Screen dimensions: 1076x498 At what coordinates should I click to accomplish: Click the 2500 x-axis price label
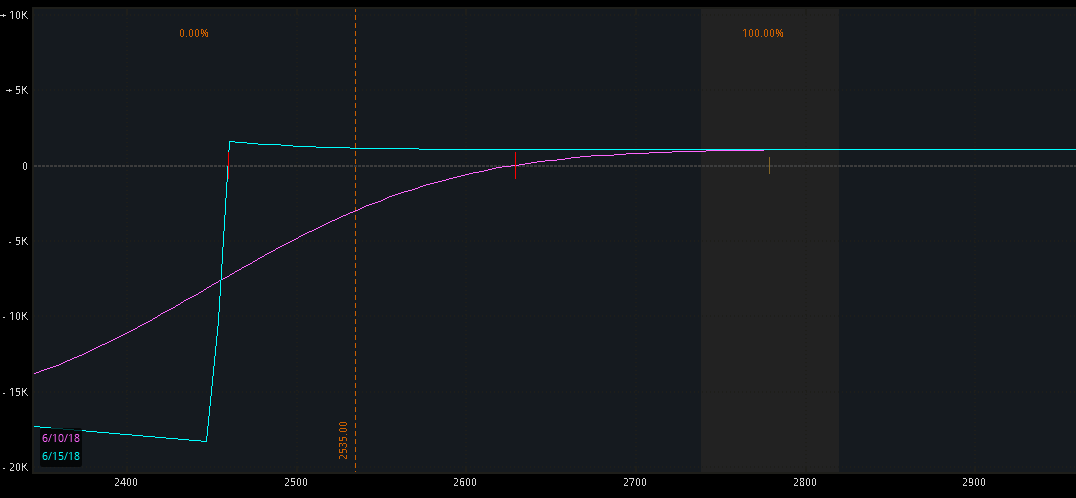click(x=296, y=482)
